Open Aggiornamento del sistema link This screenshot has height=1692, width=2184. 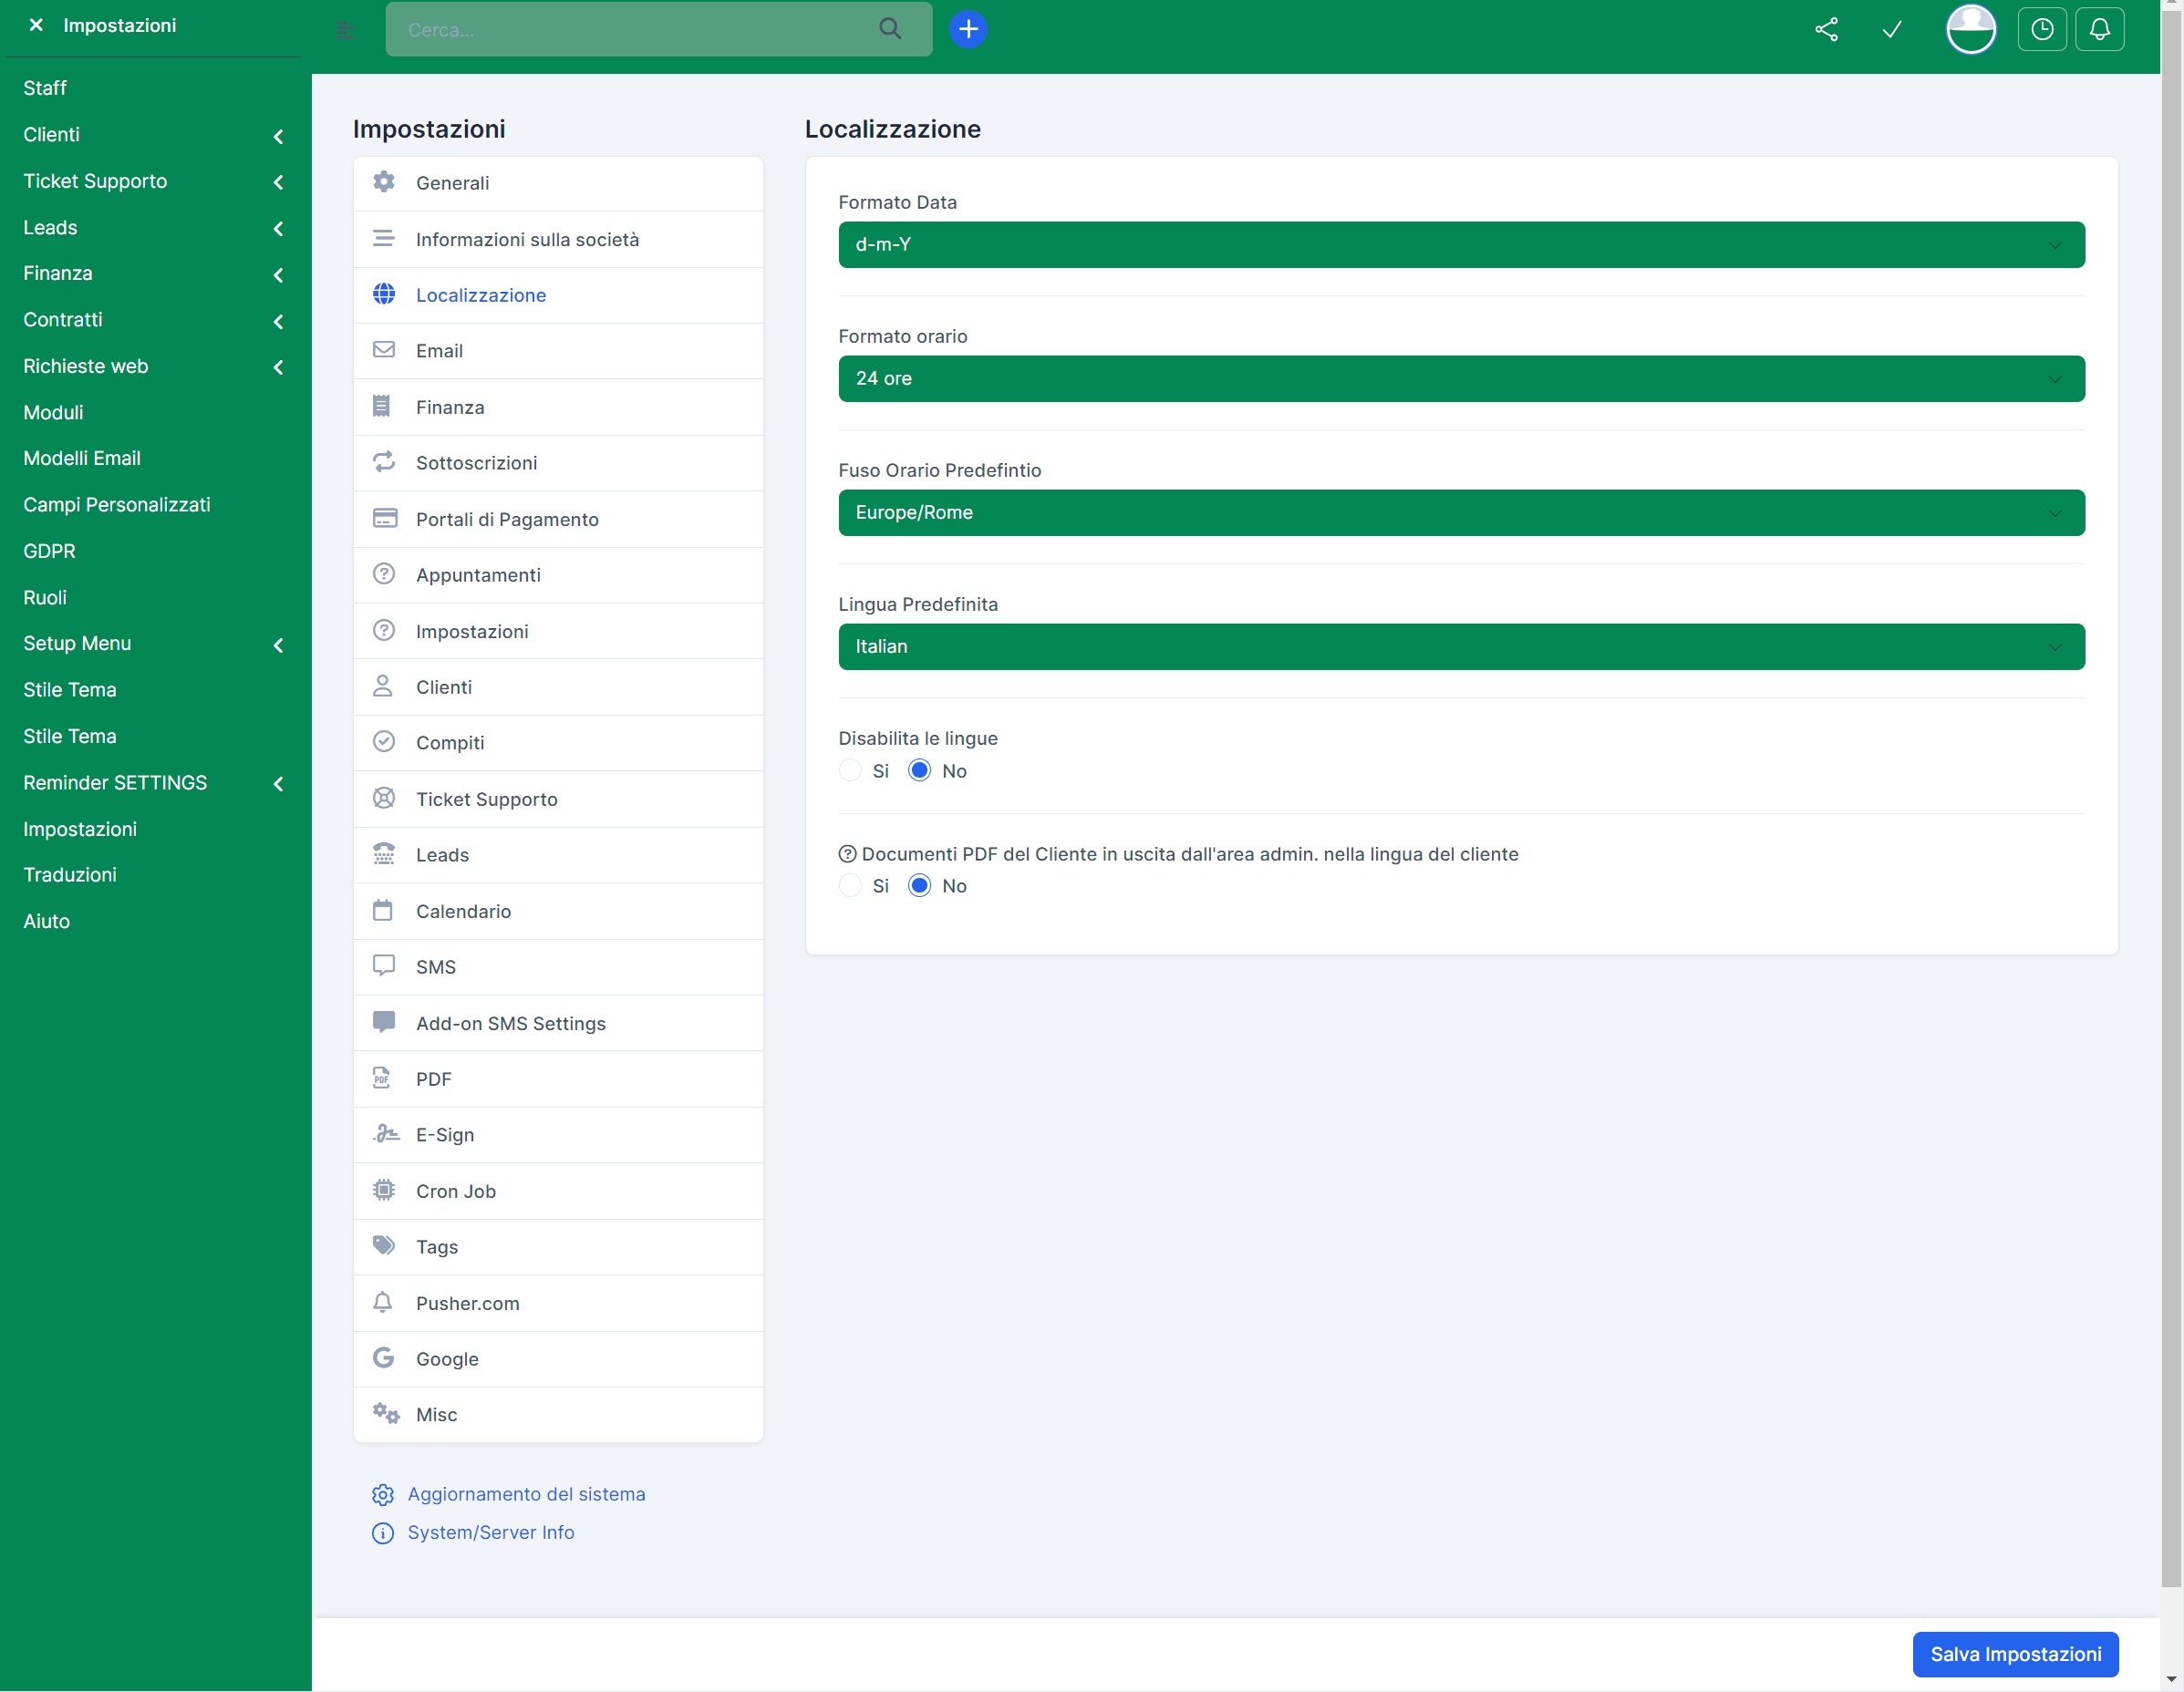tap(526, 1494)
